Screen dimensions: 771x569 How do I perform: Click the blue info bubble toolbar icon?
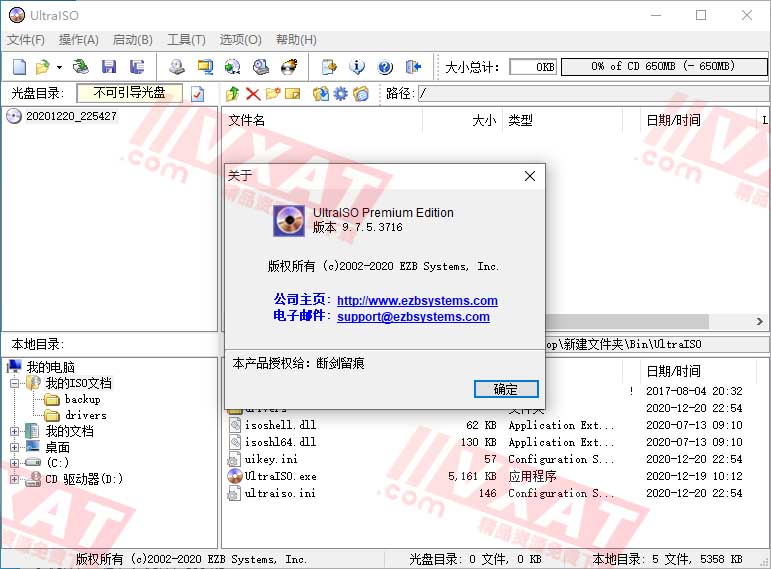357,67
